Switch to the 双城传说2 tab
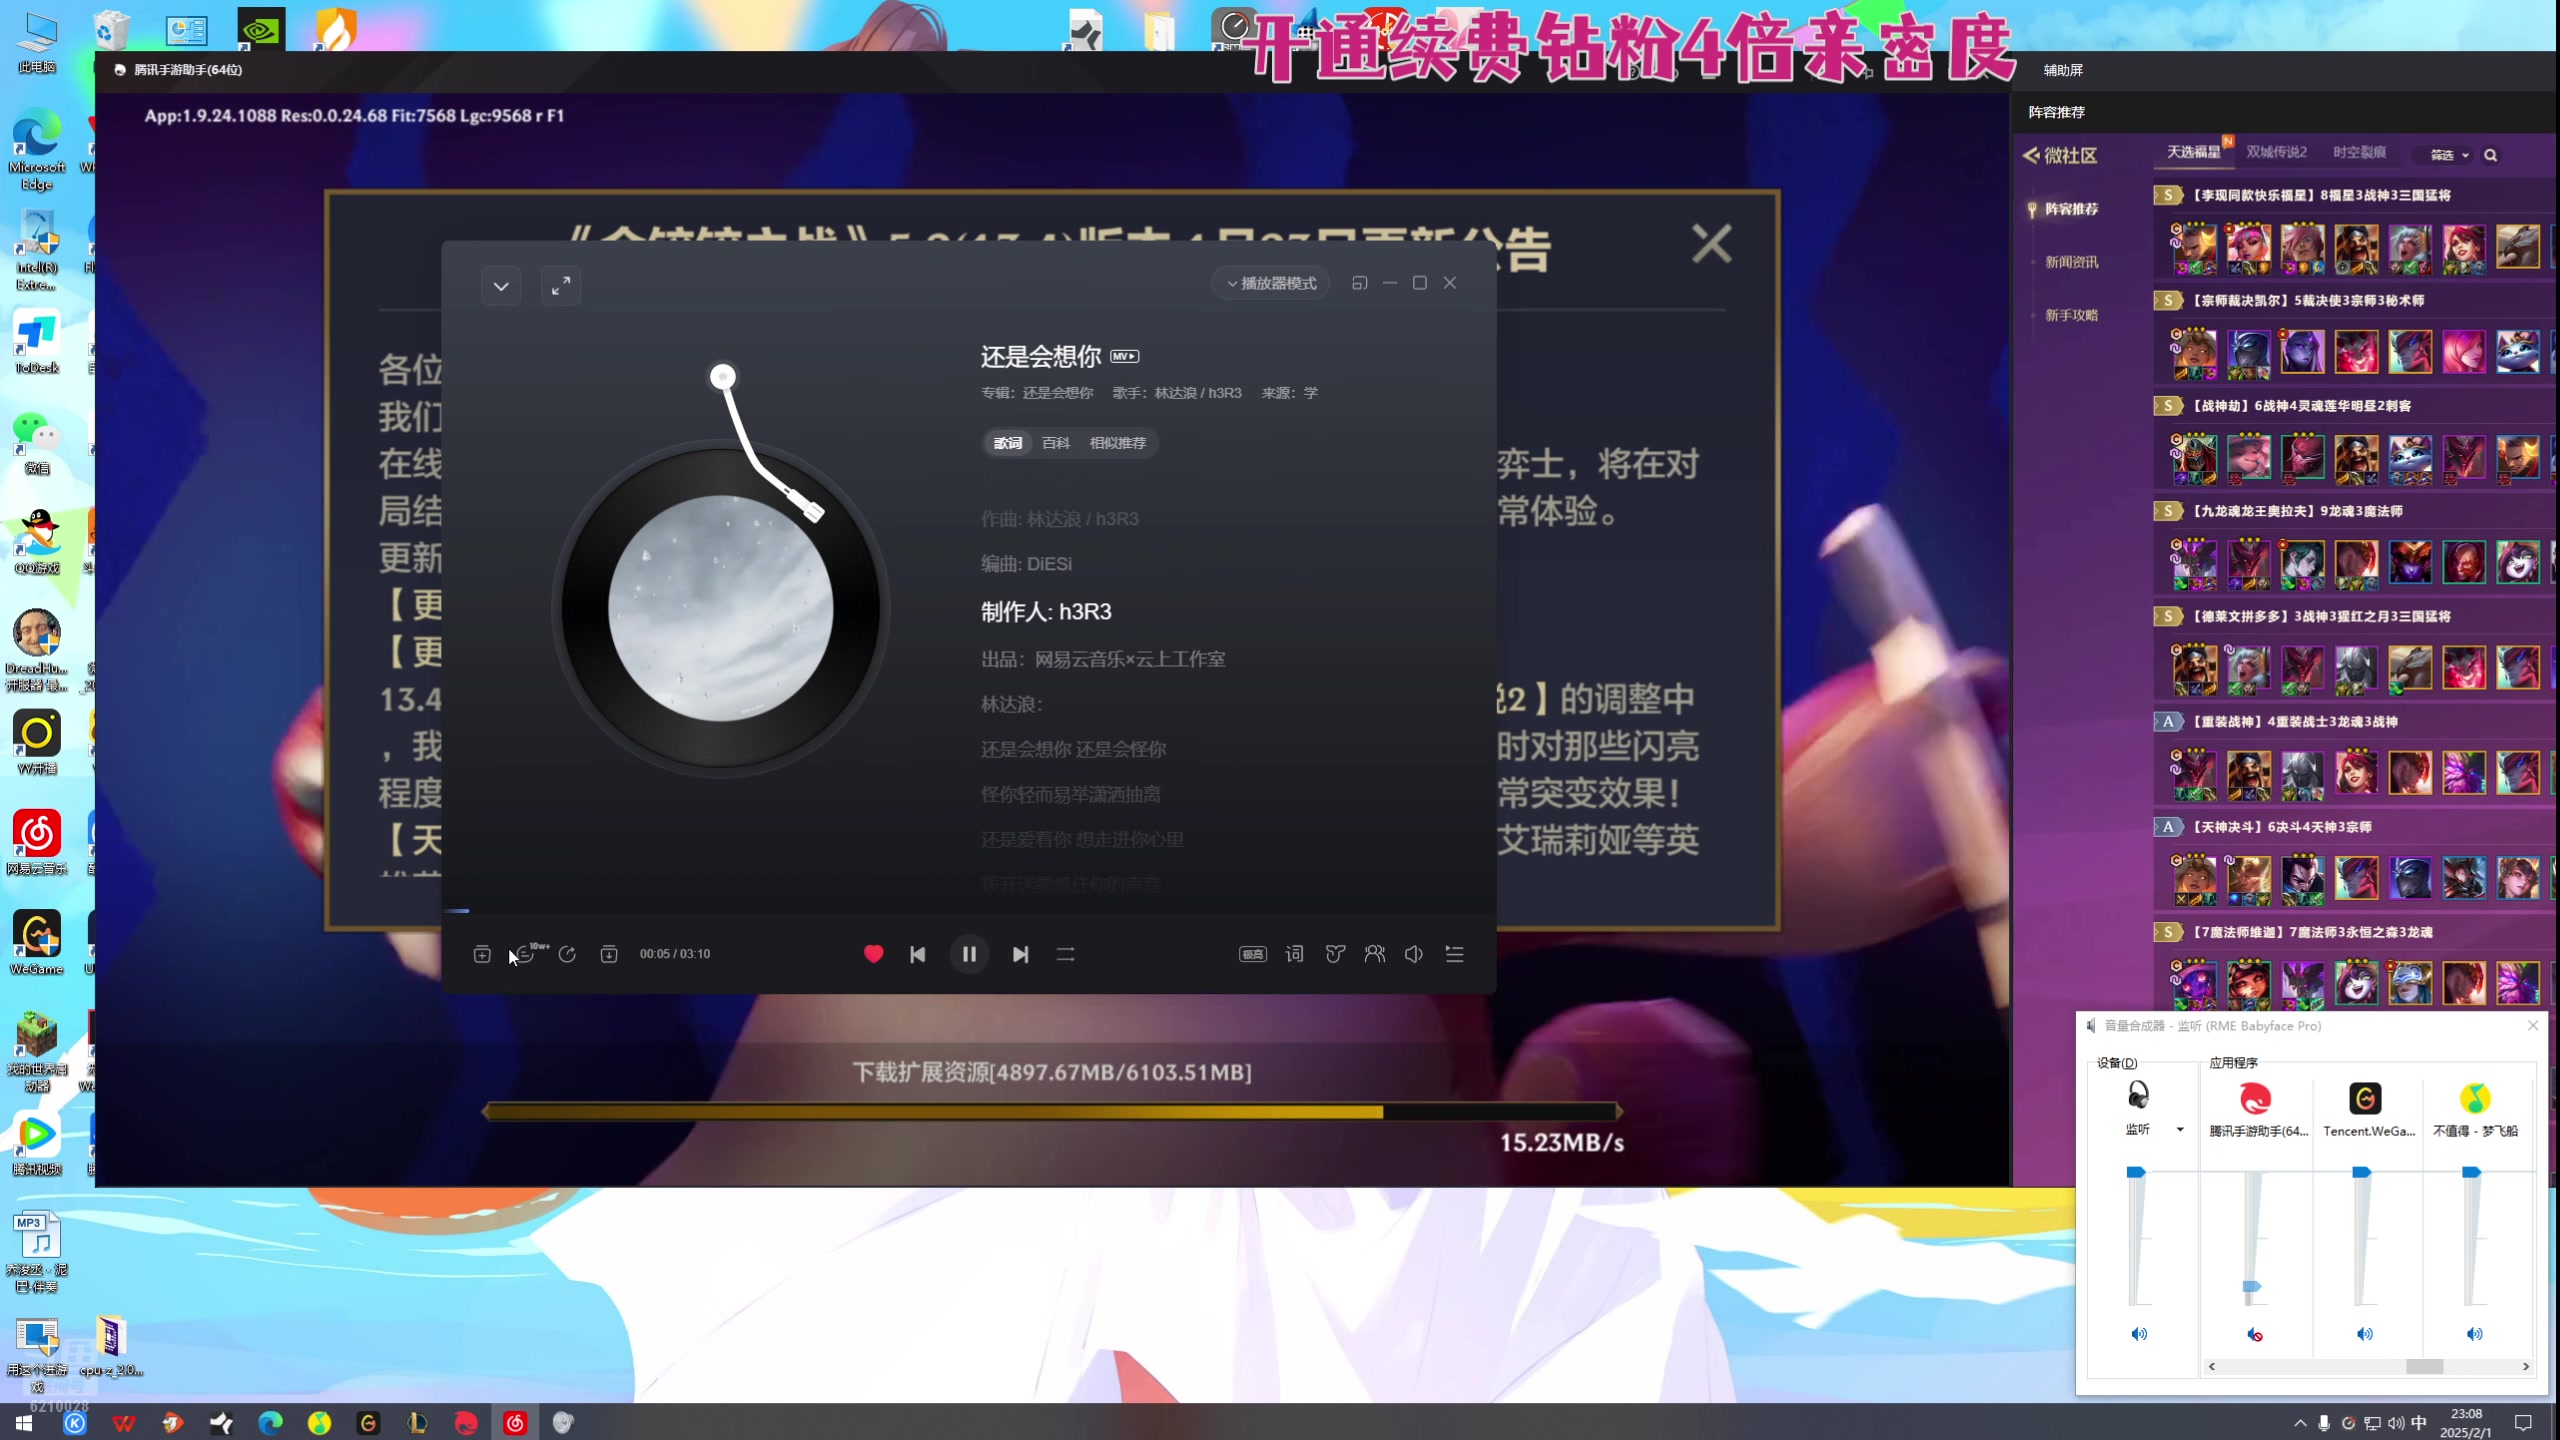Screen dimensions: 2560x1440 2276,152
